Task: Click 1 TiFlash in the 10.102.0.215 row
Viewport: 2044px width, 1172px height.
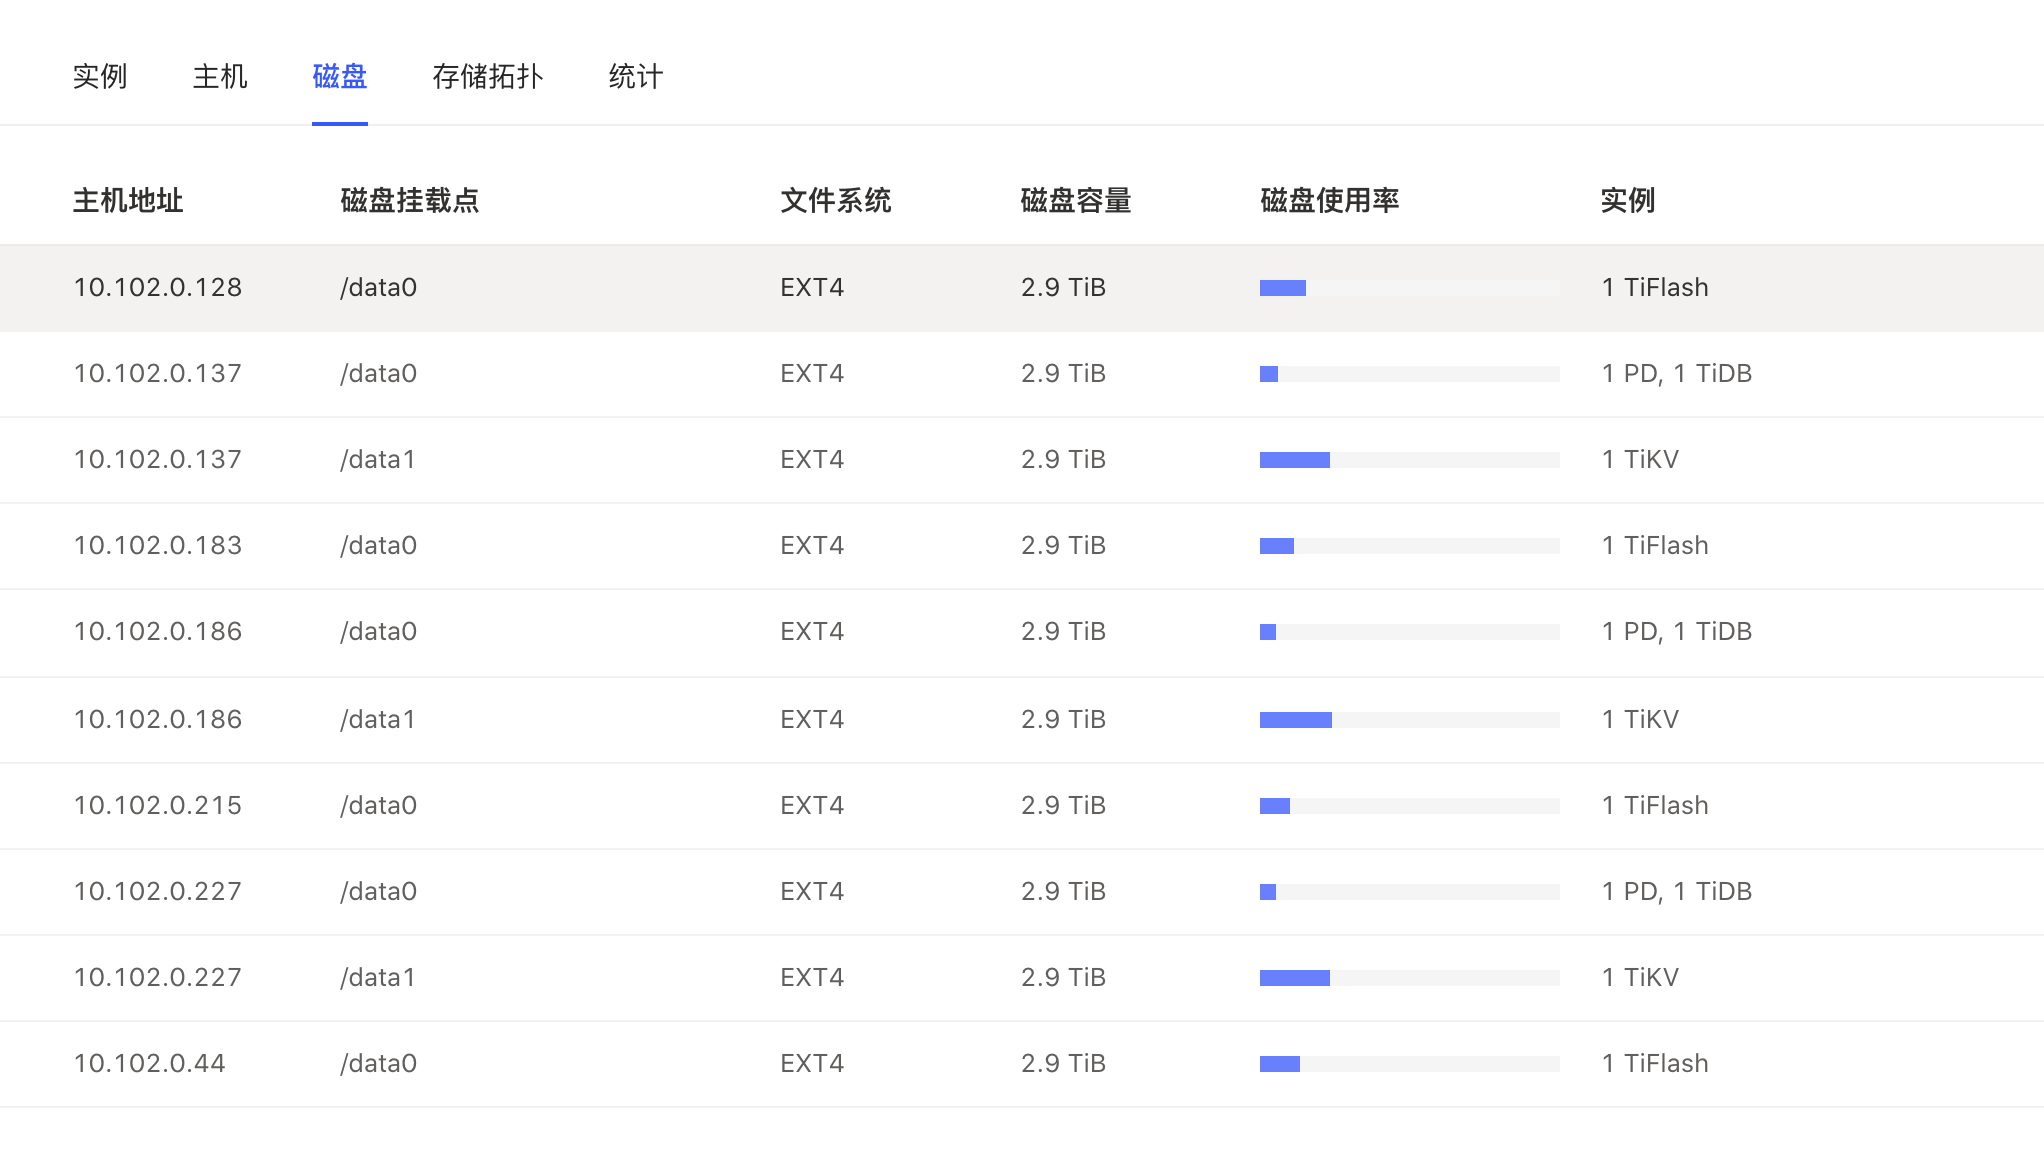Action: (x=1655, y=805)
